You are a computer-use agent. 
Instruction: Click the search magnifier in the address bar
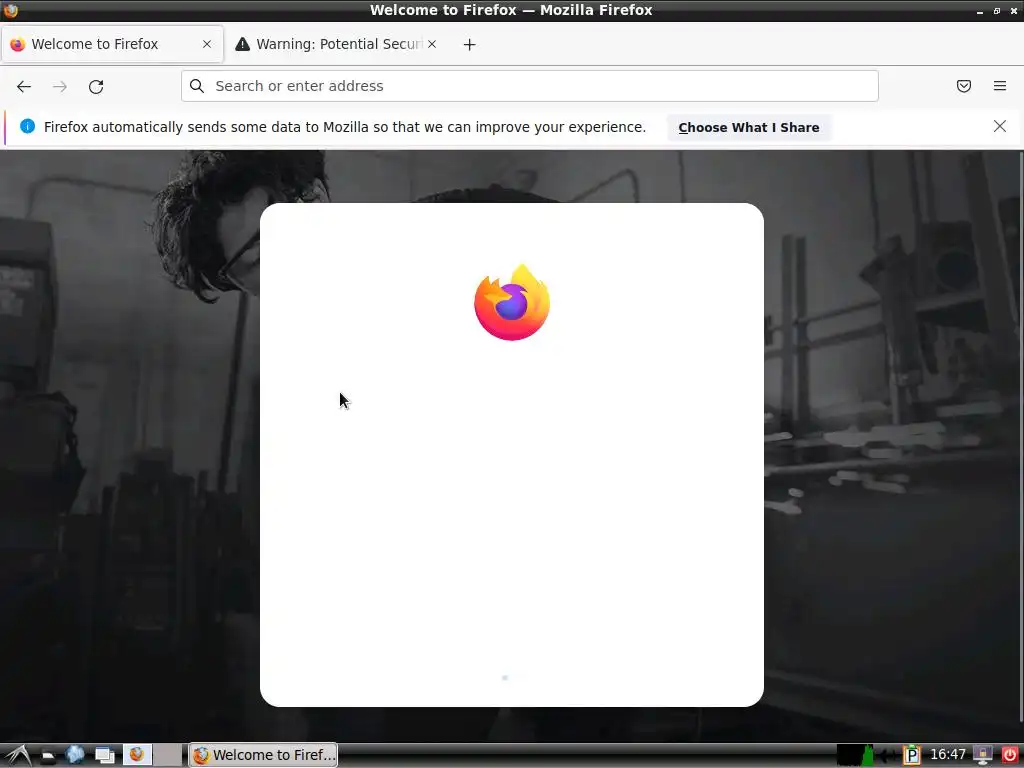pyautogui.click(x=197, y=86)
